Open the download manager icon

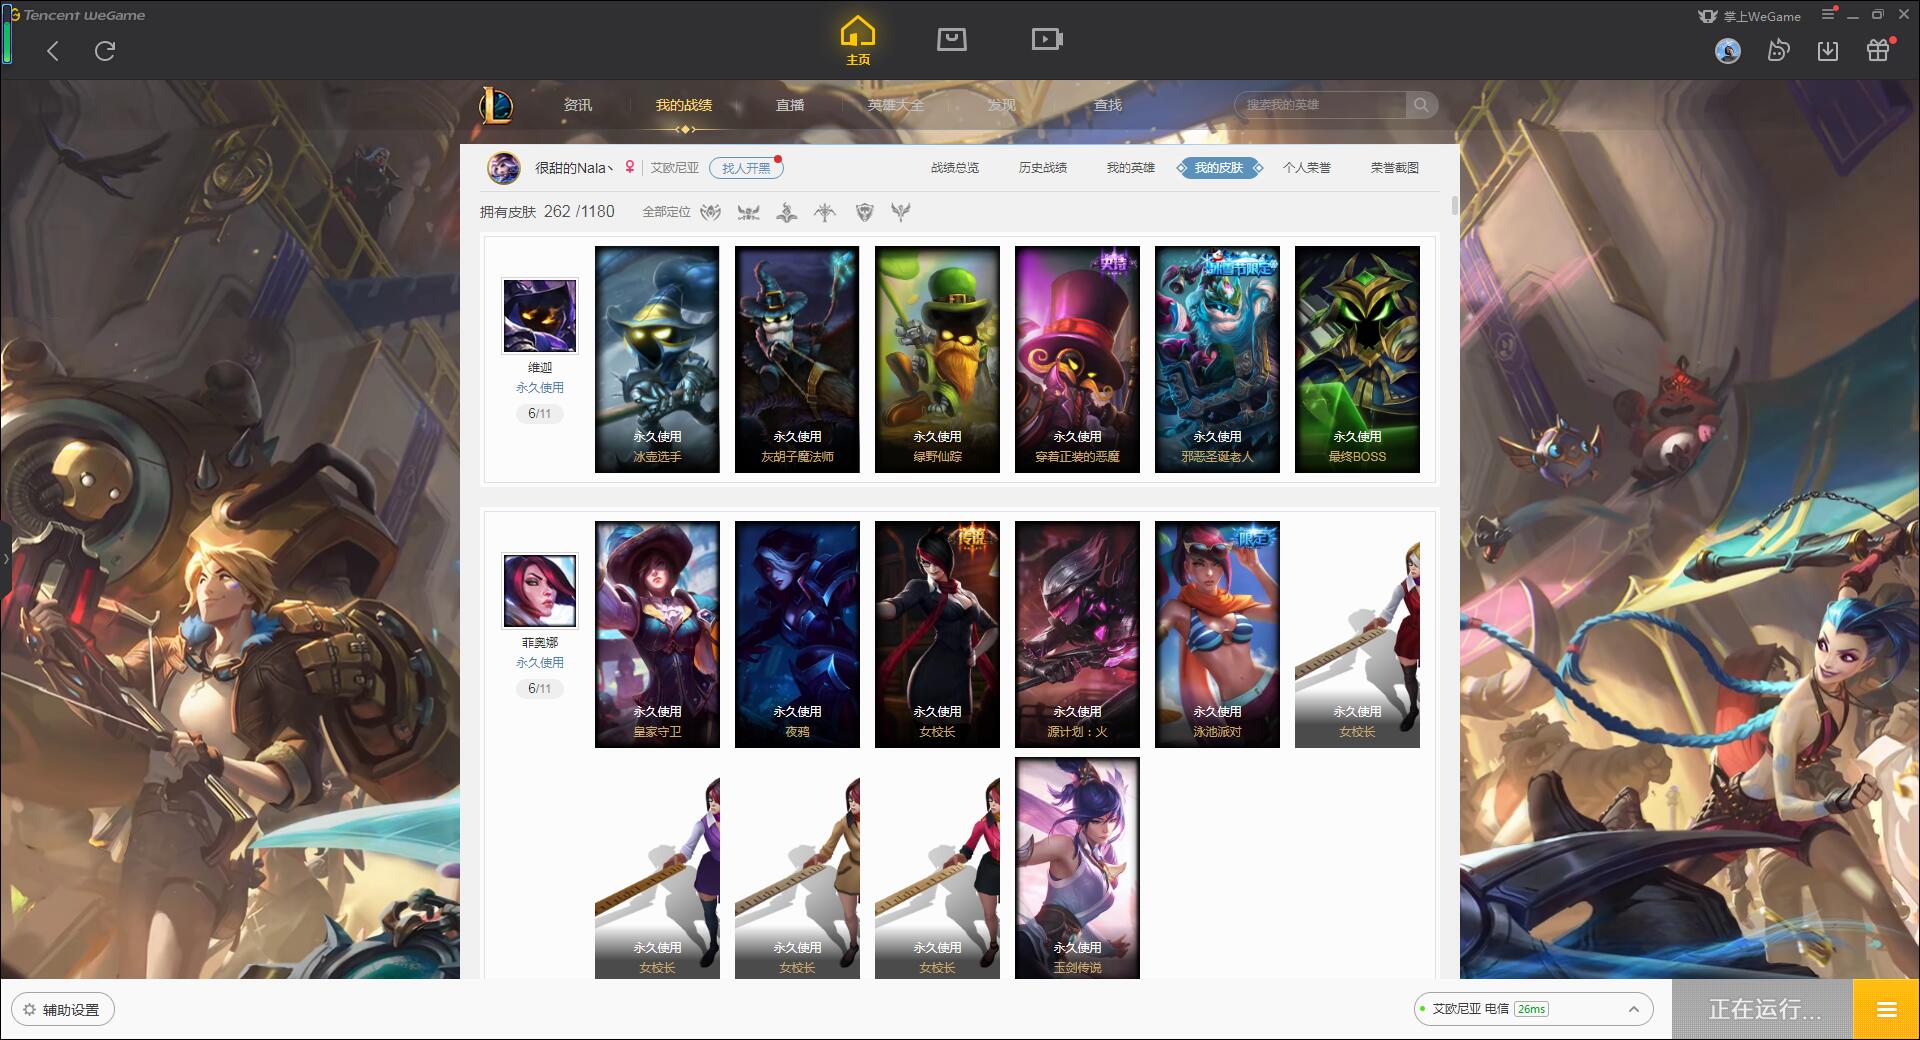(x=1828, y=51)
